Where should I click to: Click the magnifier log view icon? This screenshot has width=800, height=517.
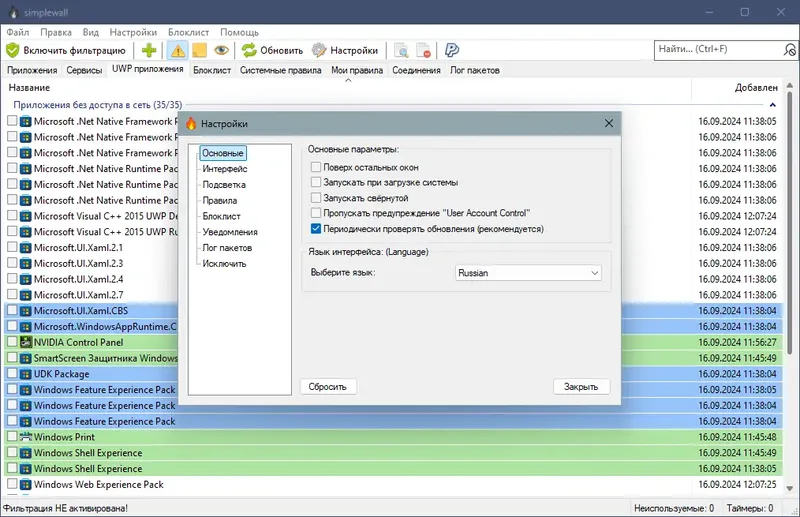click(x=402, y=50)
